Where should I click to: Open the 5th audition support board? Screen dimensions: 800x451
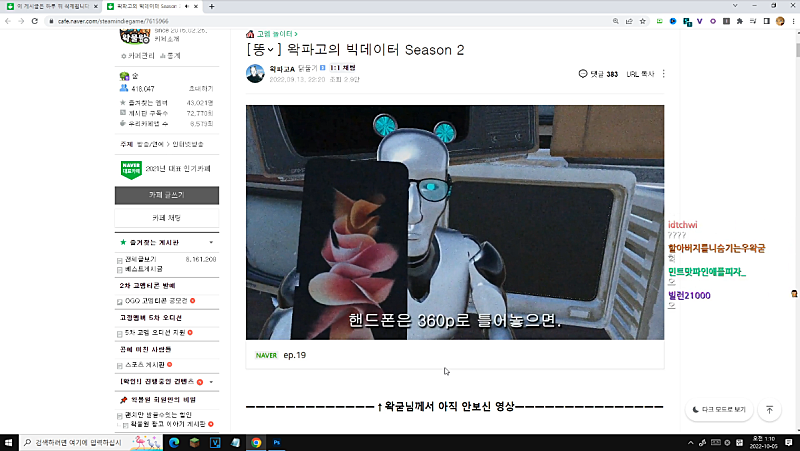155,333
